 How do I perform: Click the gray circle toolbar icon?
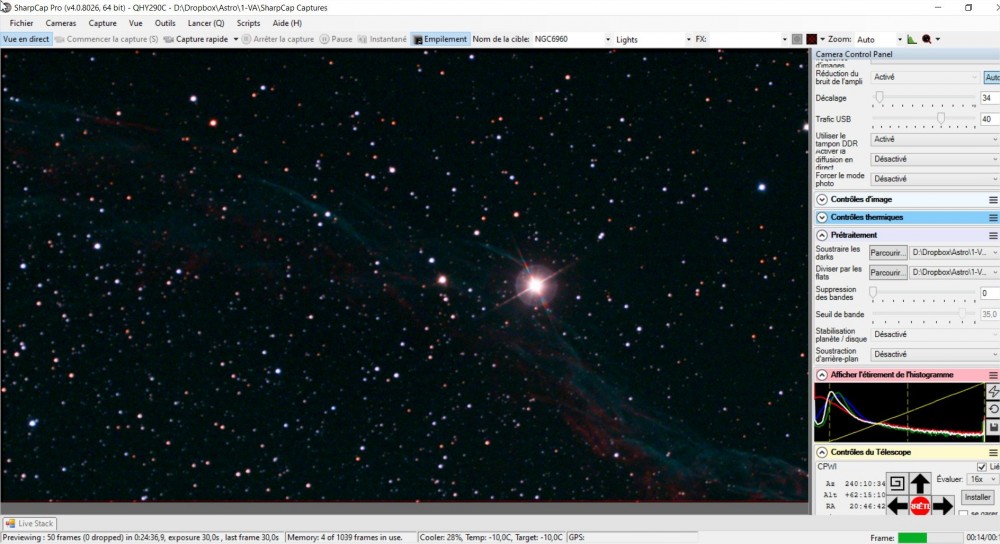[797, 39]
